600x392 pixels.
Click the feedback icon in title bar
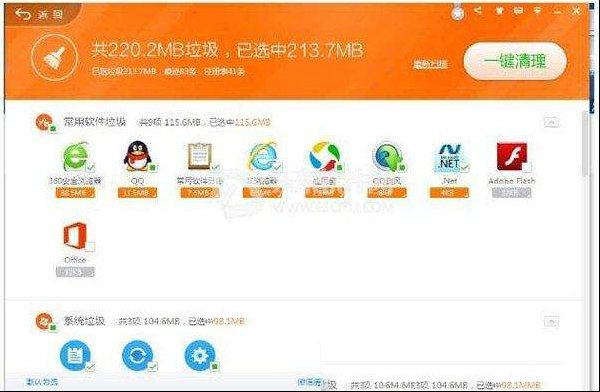coord(518,11)
